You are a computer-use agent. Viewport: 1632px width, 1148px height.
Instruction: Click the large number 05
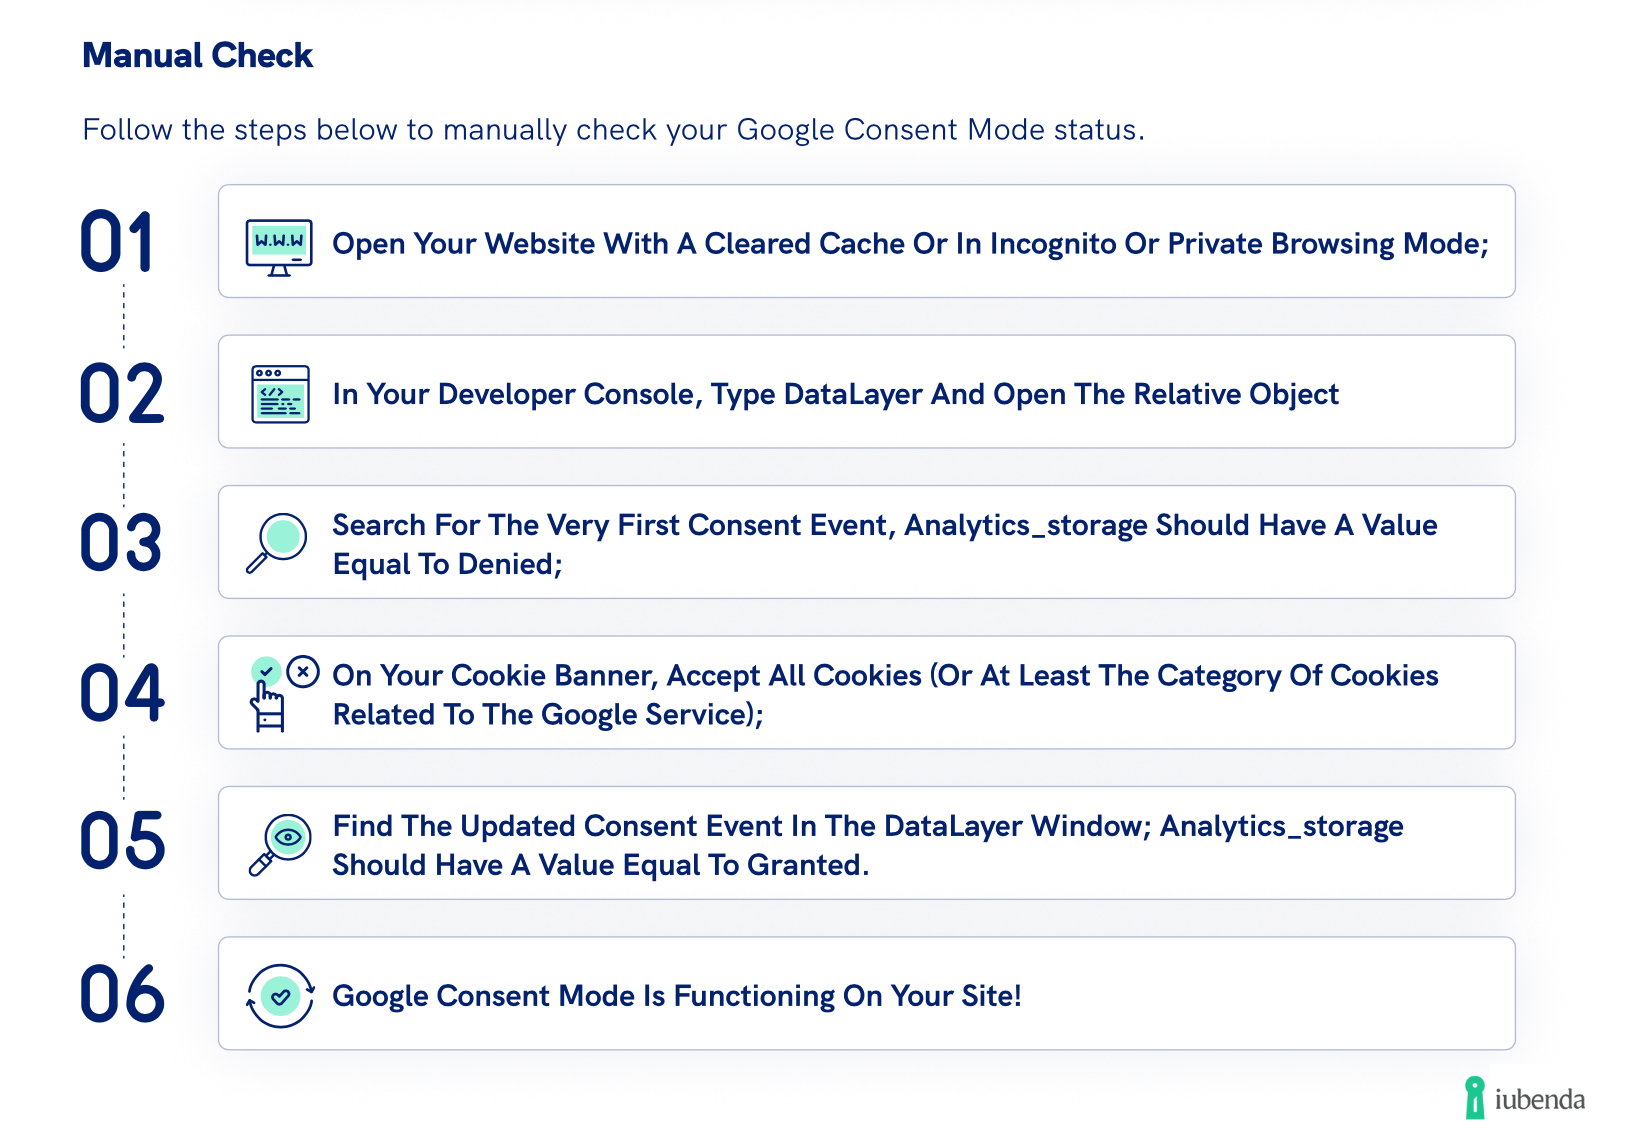122,841
